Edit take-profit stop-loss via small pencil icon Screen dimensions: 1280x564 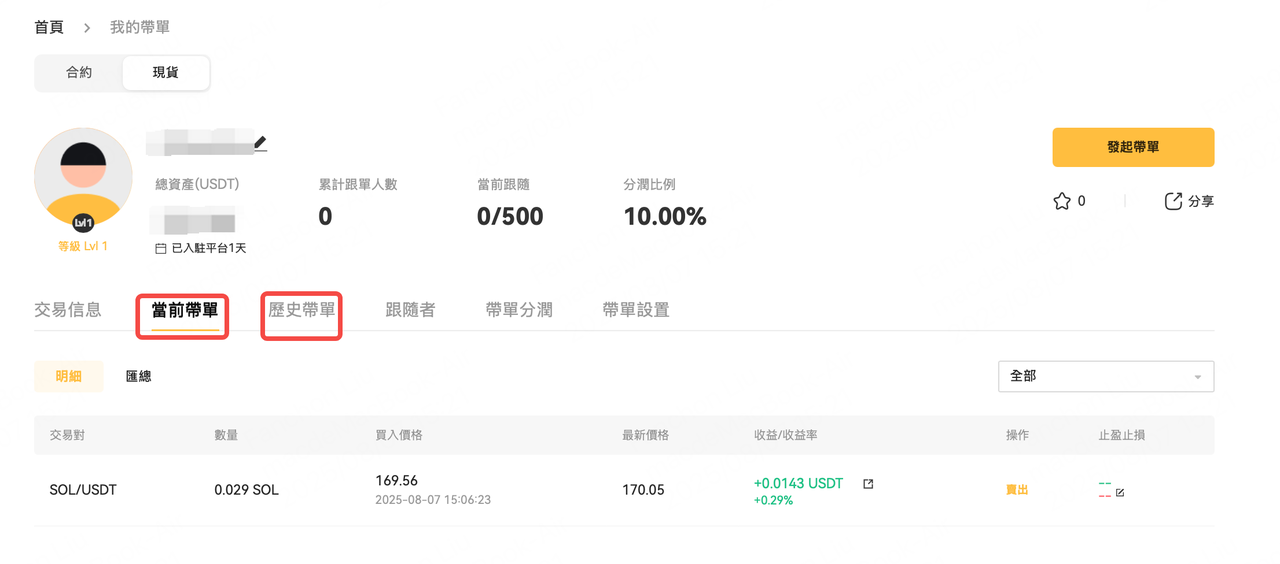pos(1120,493)
